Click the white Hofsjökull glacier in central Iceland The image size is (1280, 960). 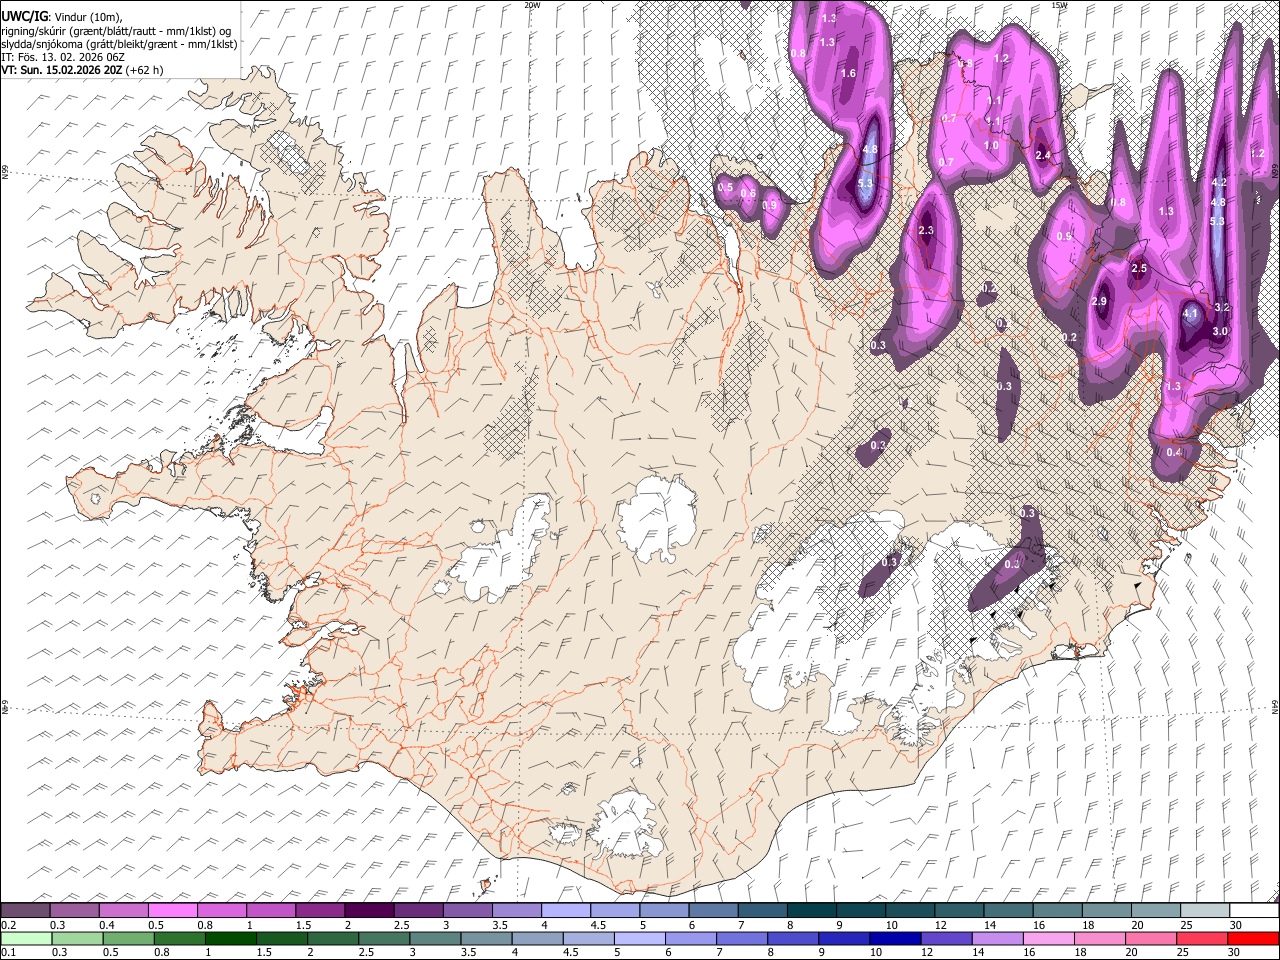coord(657,519)
